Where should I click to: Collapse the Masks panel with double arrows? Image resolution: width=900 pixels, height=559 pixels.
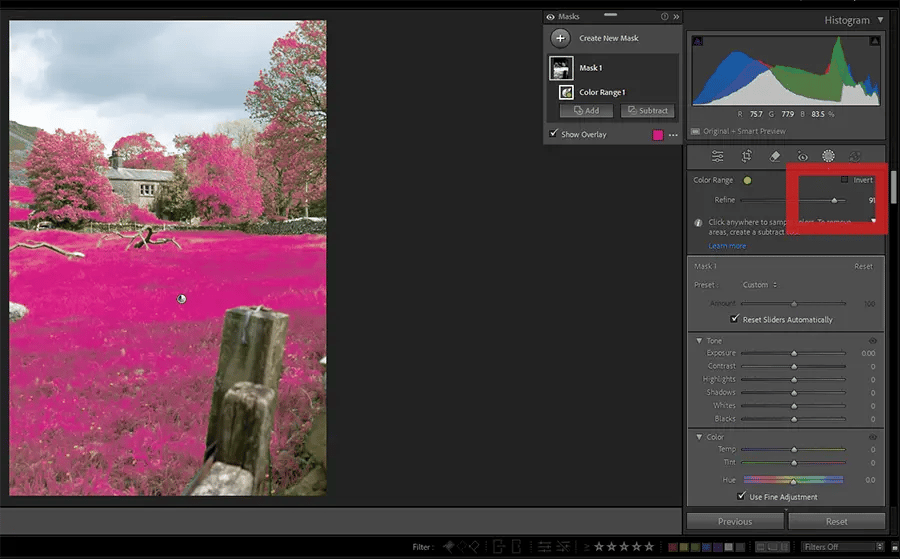[x=676, y=17]
